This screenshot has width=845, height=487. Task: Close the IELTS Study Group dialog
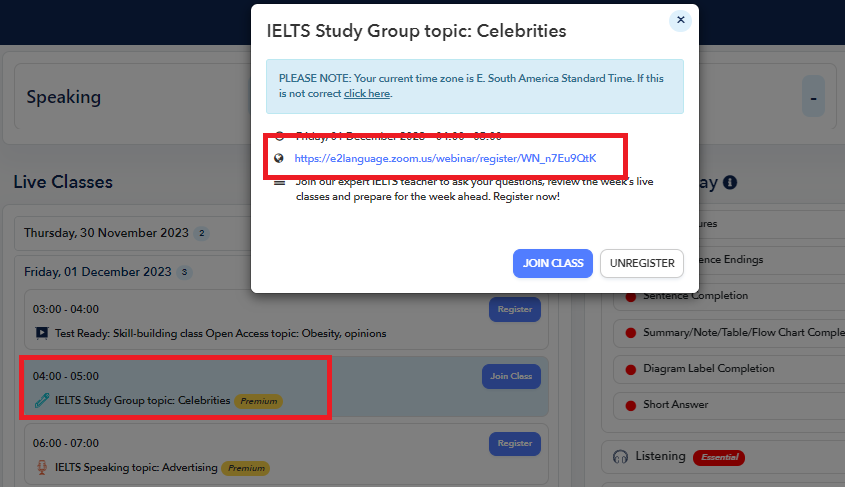click(x=680, y=20)
